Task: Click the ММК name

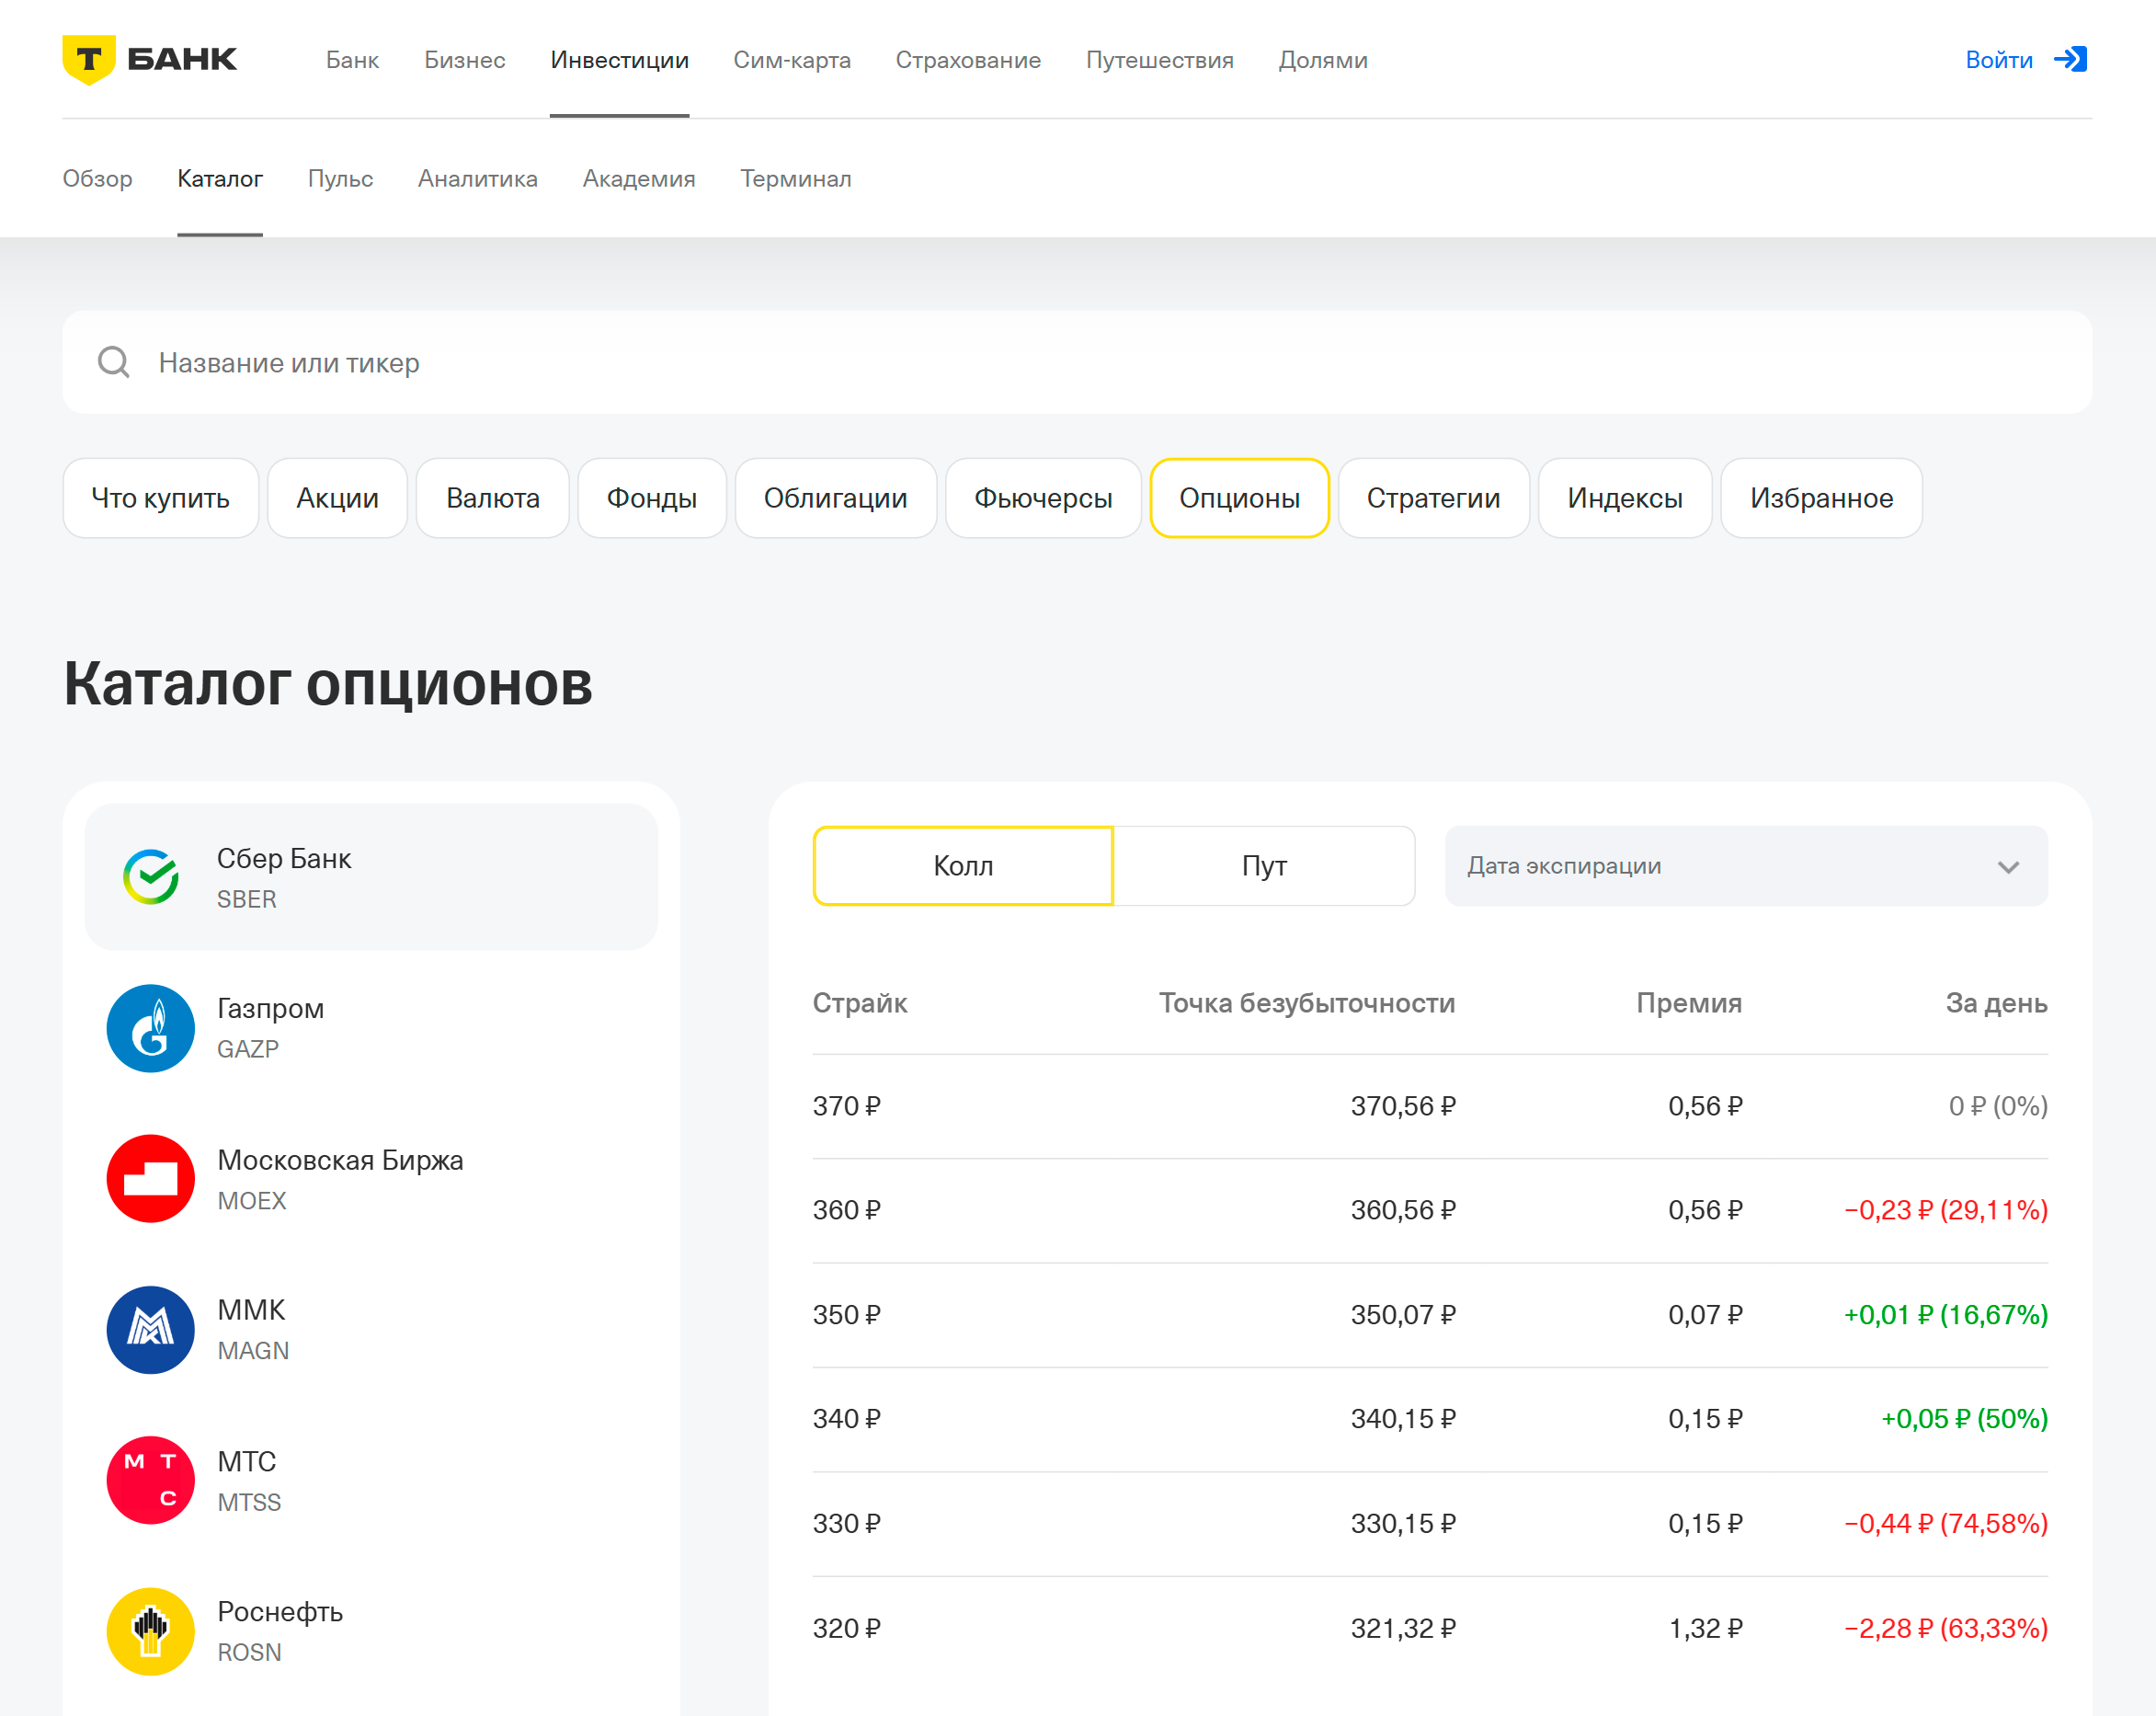Action: 251,1310
